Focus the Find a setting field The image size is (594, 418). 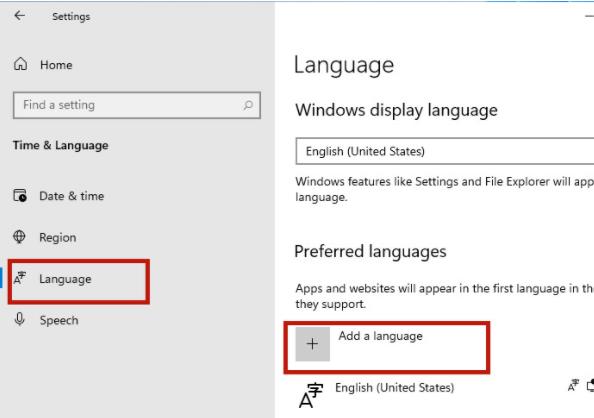(x=137, y=105)
